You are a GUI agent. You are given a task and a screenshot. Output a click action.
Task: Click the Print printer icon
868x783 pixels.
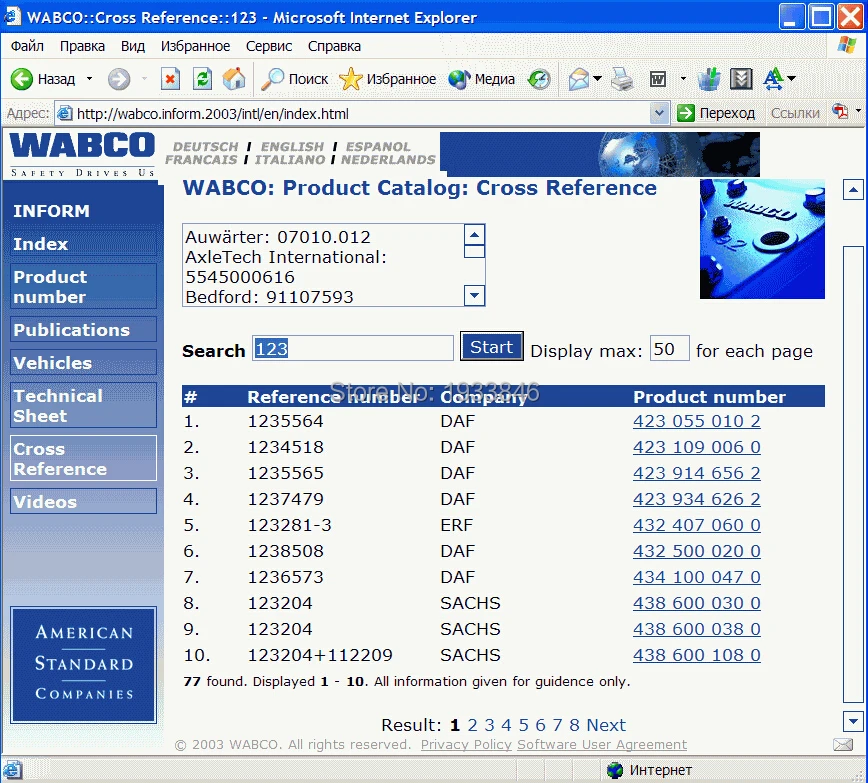click(622, 79)
